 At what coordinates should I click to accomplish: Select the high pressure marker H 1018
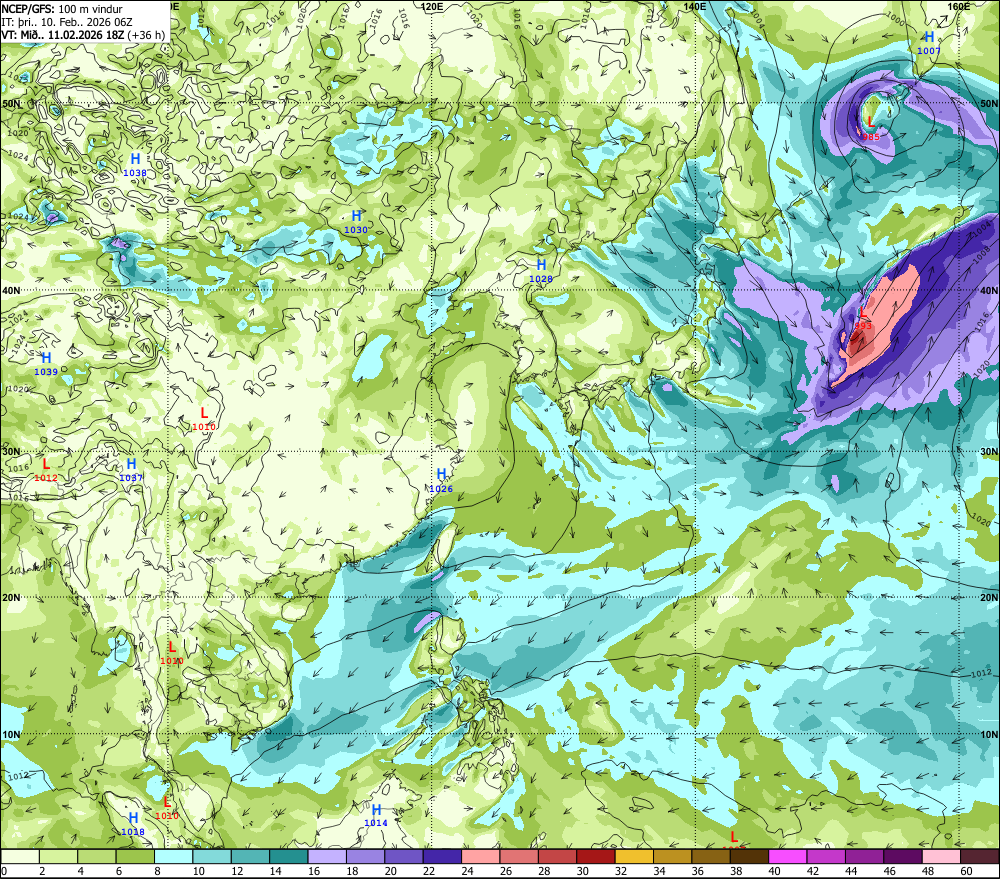(x=133, y=824)
